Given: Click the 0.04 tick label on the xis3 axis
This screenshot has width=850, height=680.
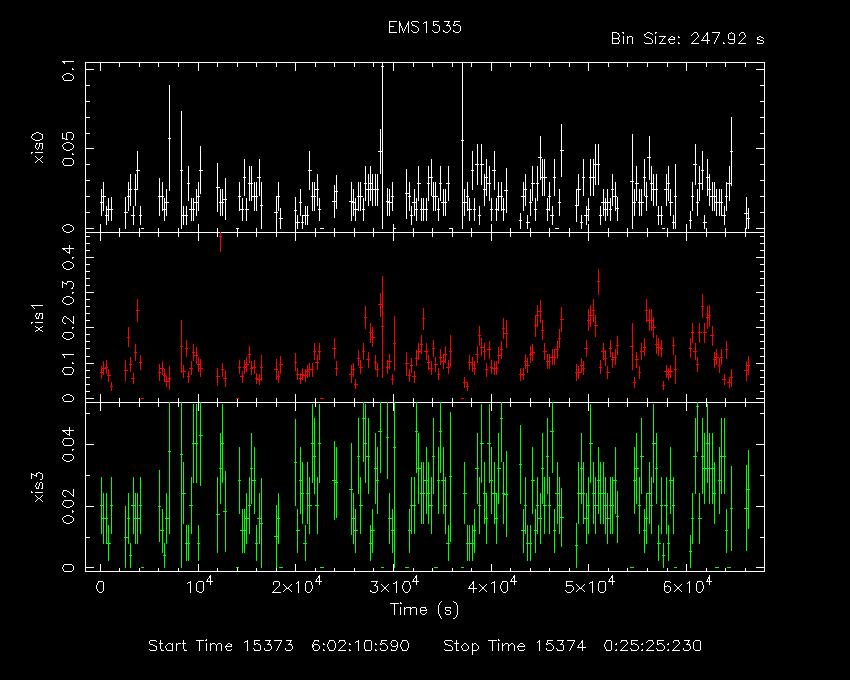Looking at the screenshot, I should pyautogui.click(x=69, y=444).
